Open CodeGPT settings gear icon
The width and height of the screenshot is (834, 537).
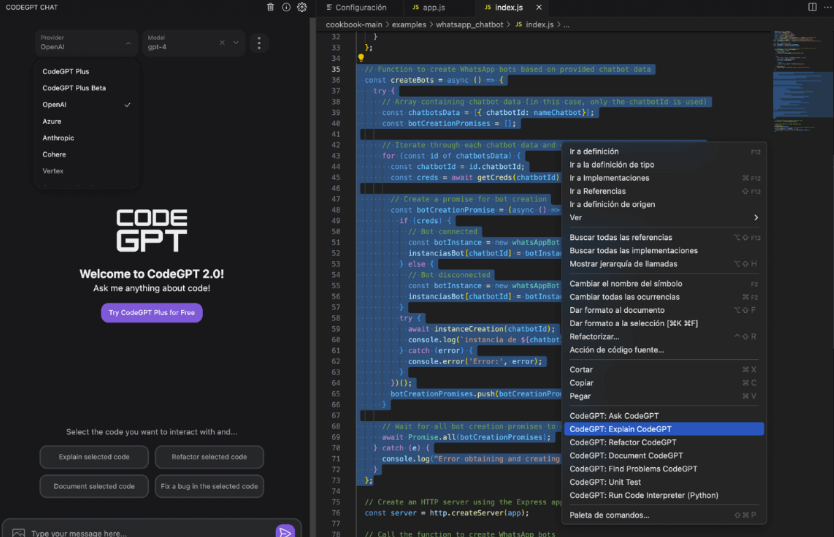click(302, 7)
